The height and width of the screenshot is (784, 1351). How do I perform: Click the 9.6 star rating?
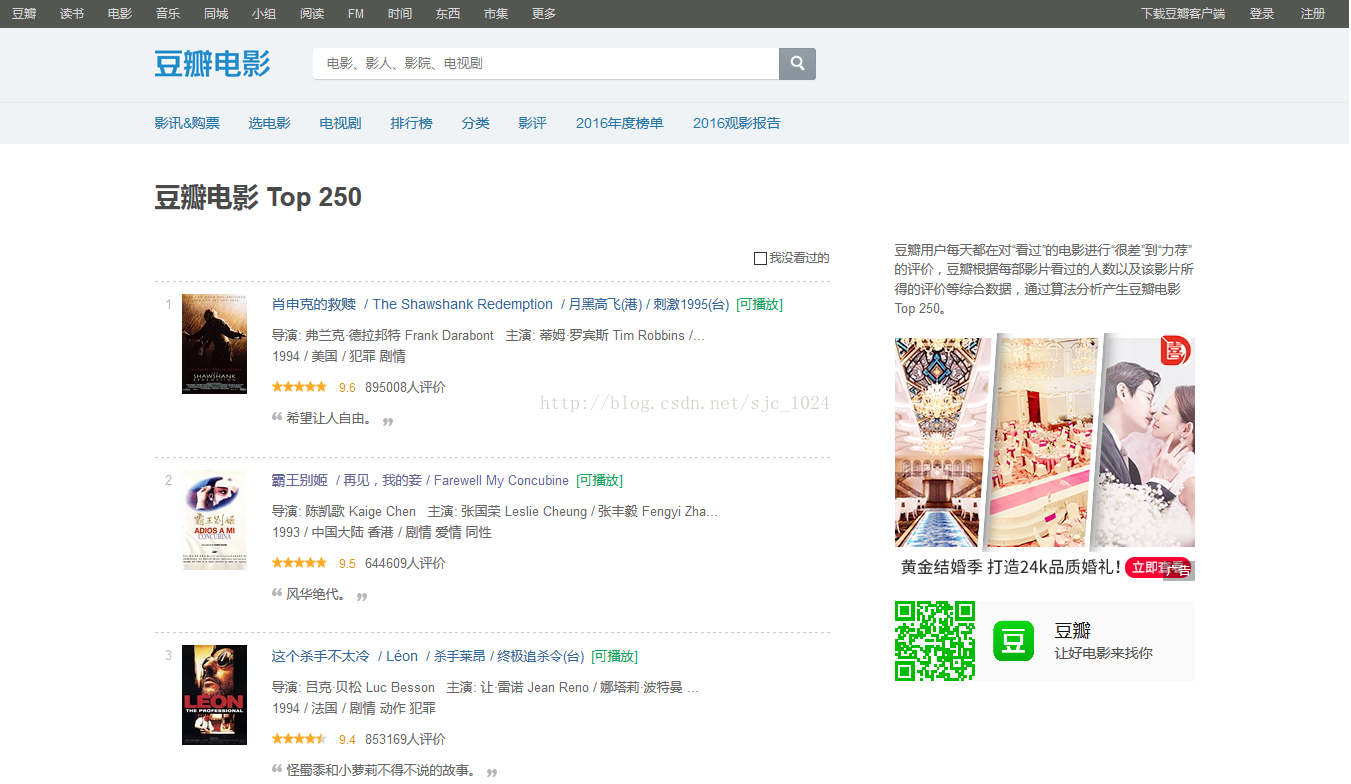(x=299, y=387)
